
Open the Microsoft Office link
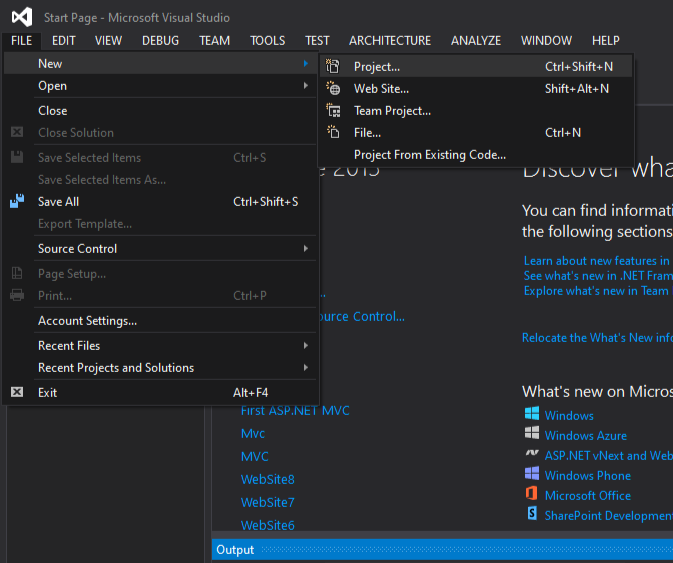pos(588,496)
